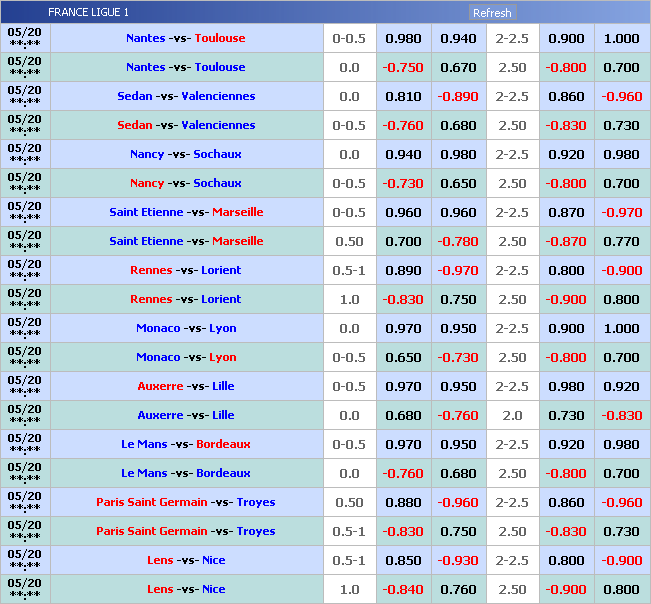The image size is (651, 604).
Task: Click 0.880 odds for Paris Saint Germain-Troyes
Action: [x=403, y=503]
